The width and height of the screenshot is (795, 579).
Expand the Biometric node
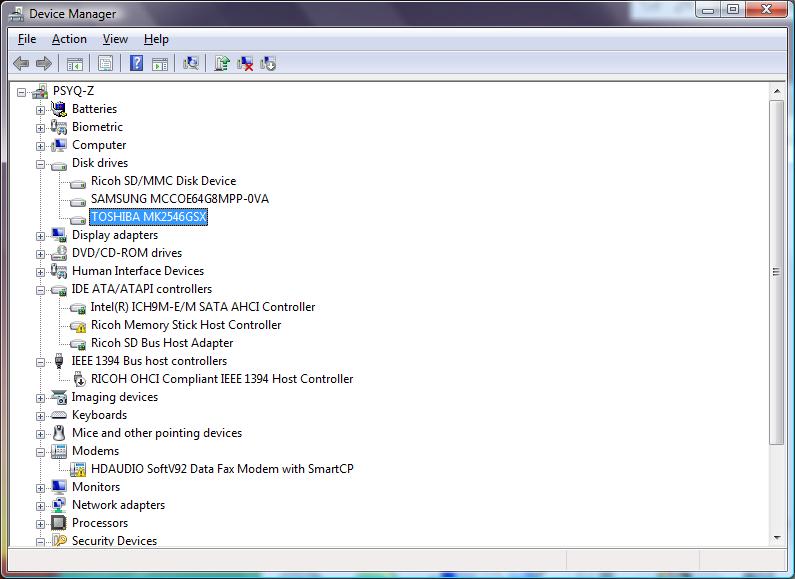(41, 128)
